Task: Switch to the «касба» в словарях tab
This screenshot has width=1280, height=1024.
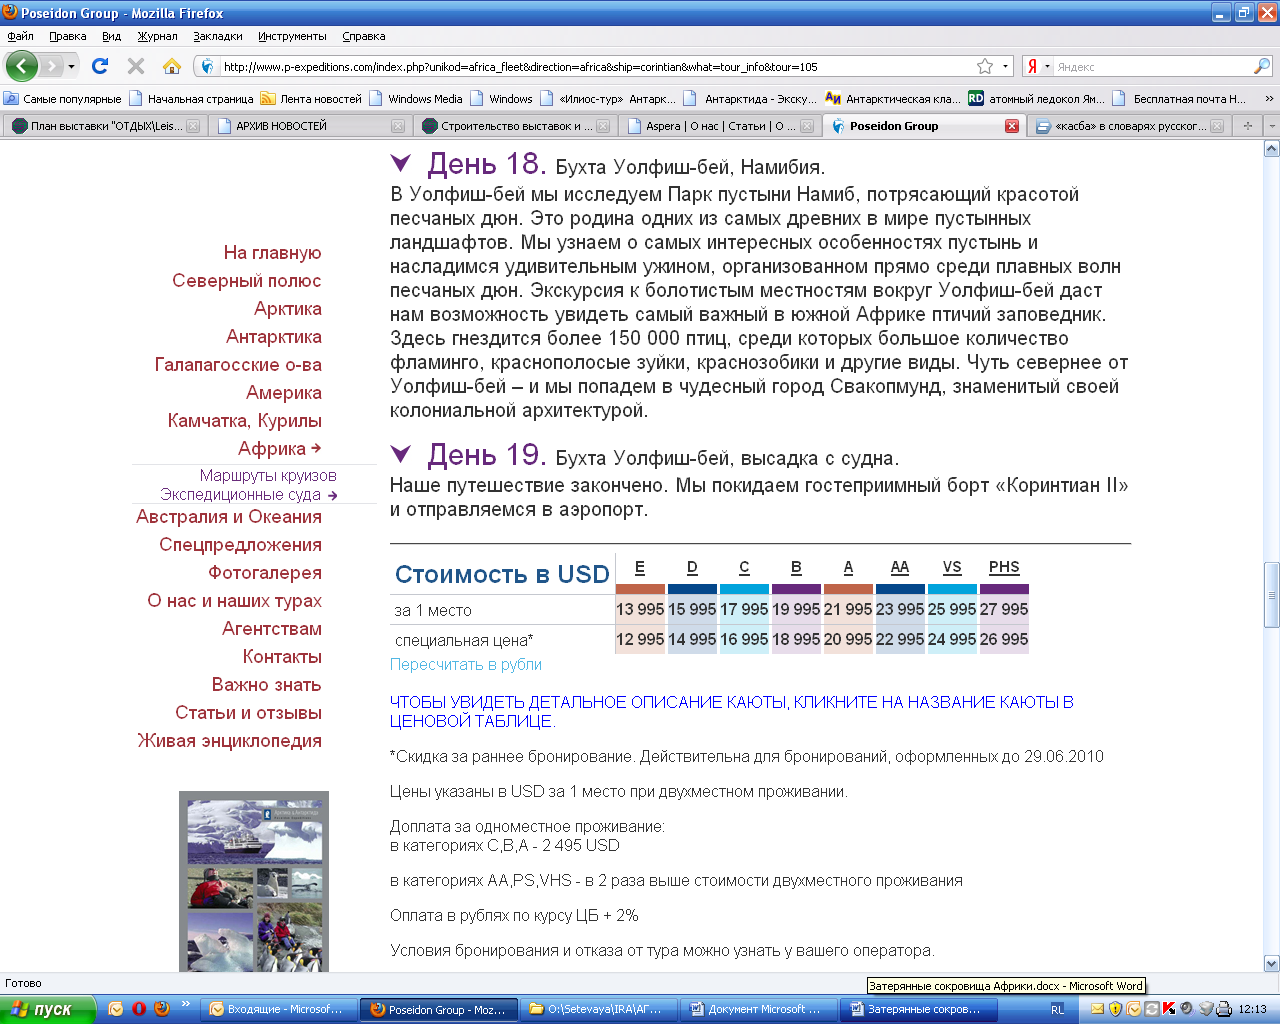Action: pyautogui.click(x=1128, y=126)
